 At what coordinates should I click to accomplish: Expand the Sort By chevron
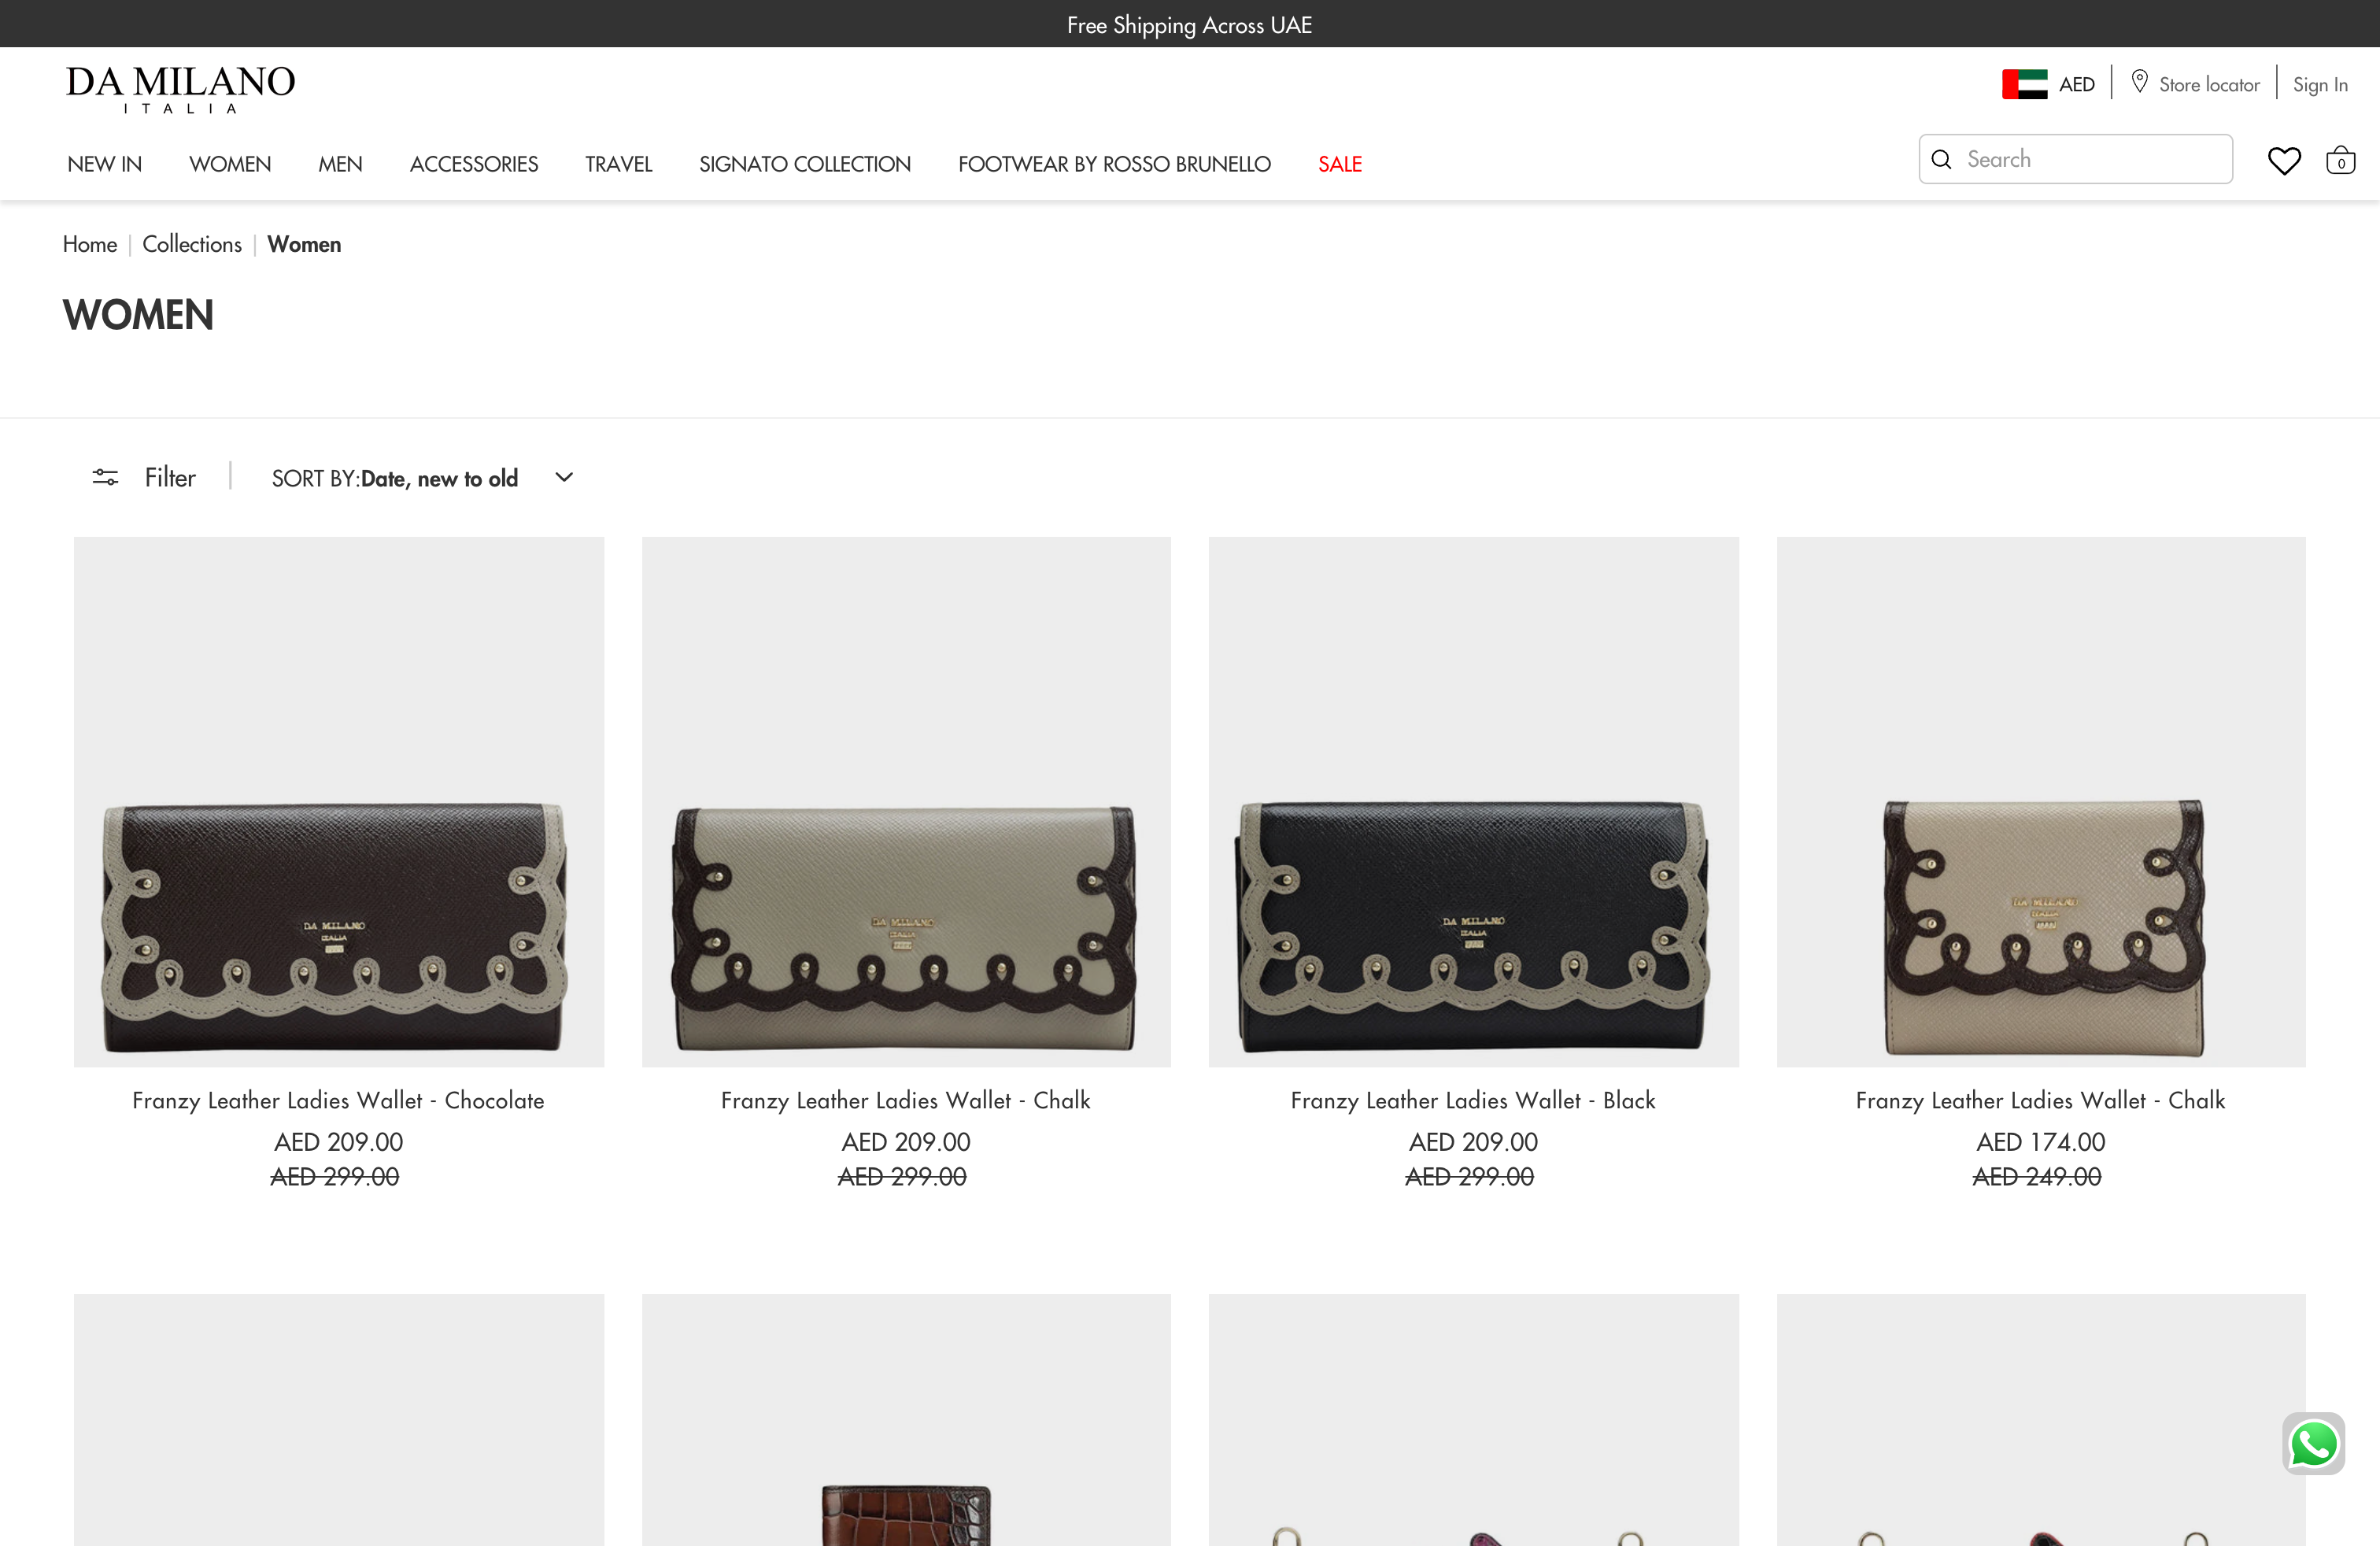pos(564,477)
